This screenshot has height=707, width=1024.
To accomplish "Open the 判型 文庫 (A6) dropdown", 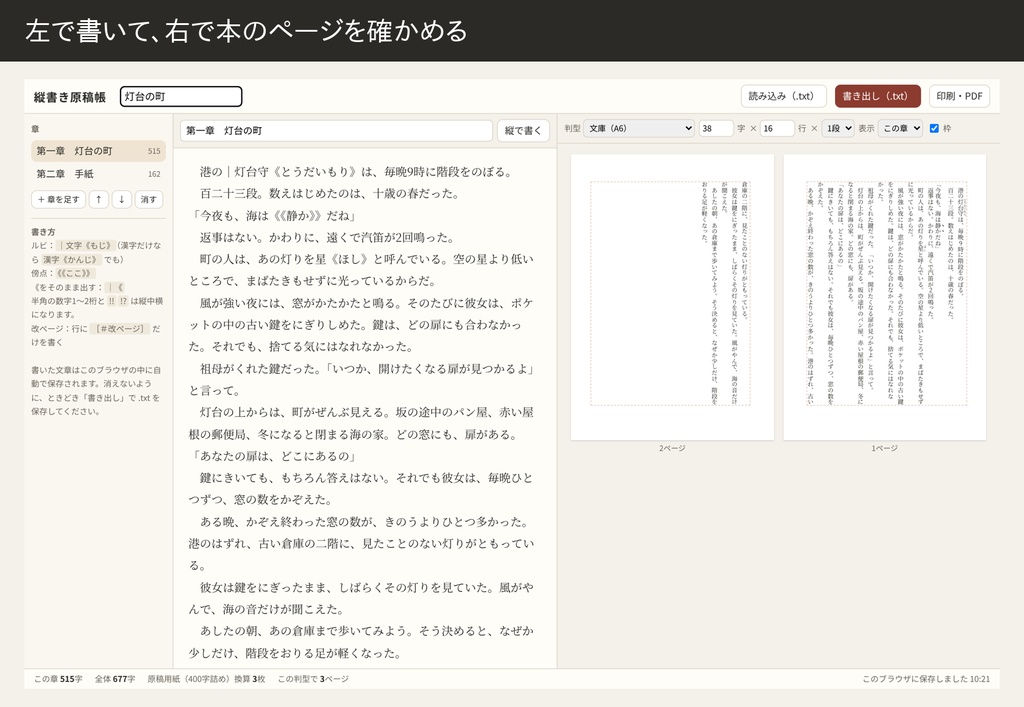I will (639, 129).
